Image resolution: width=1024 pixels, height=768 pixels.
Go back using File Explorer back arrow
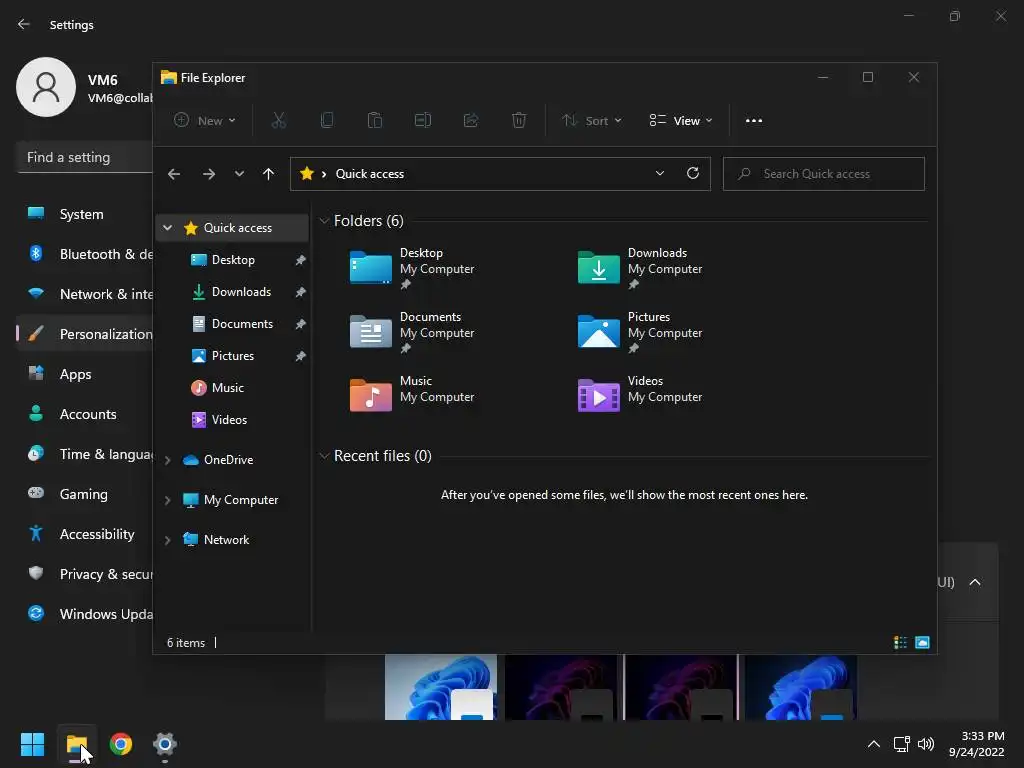click(x=174, y=174)
